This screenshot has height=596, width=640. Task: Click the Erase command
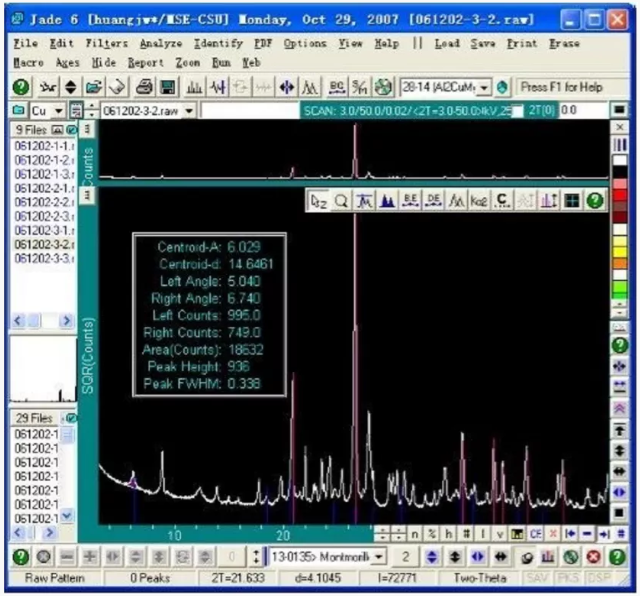[x=564, y=43]
